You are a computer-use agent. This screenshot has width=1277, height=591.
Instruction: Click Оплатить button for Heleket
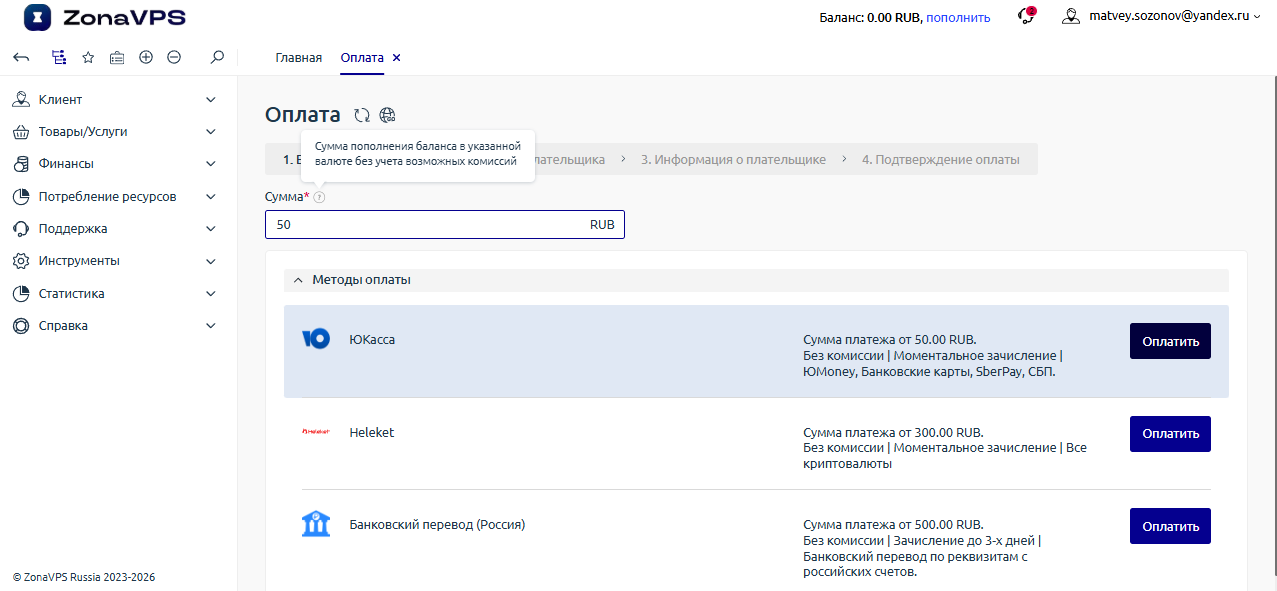point(1170,434)
